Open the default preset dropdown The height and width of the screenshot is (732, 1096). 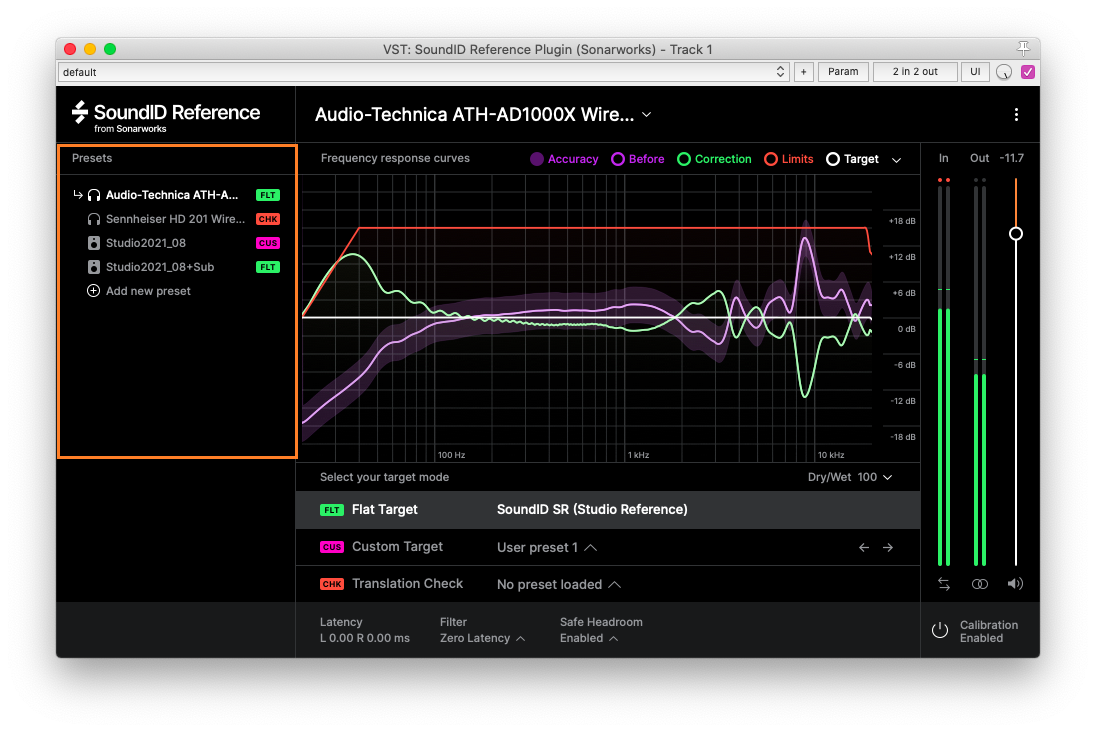424,72
